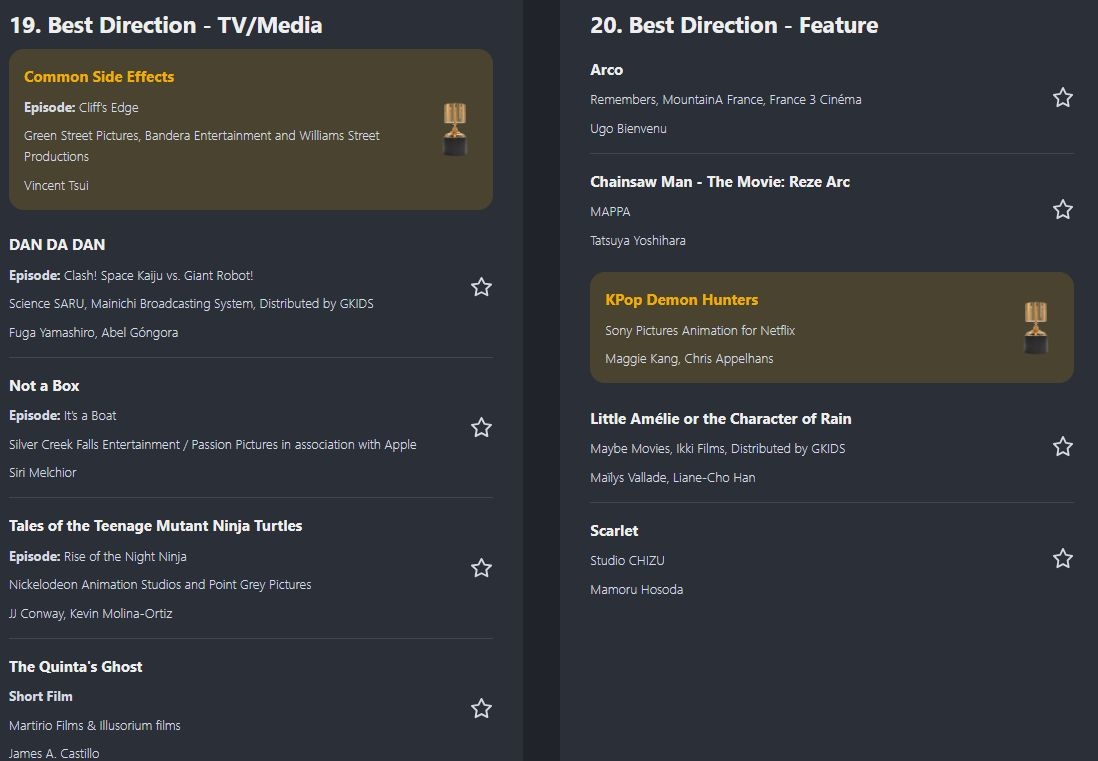The height and width of the screenshot is (761, 1098).
Task: Select the 19. Best Direction - TV/Media heading
Action: (x=166, y=25)
